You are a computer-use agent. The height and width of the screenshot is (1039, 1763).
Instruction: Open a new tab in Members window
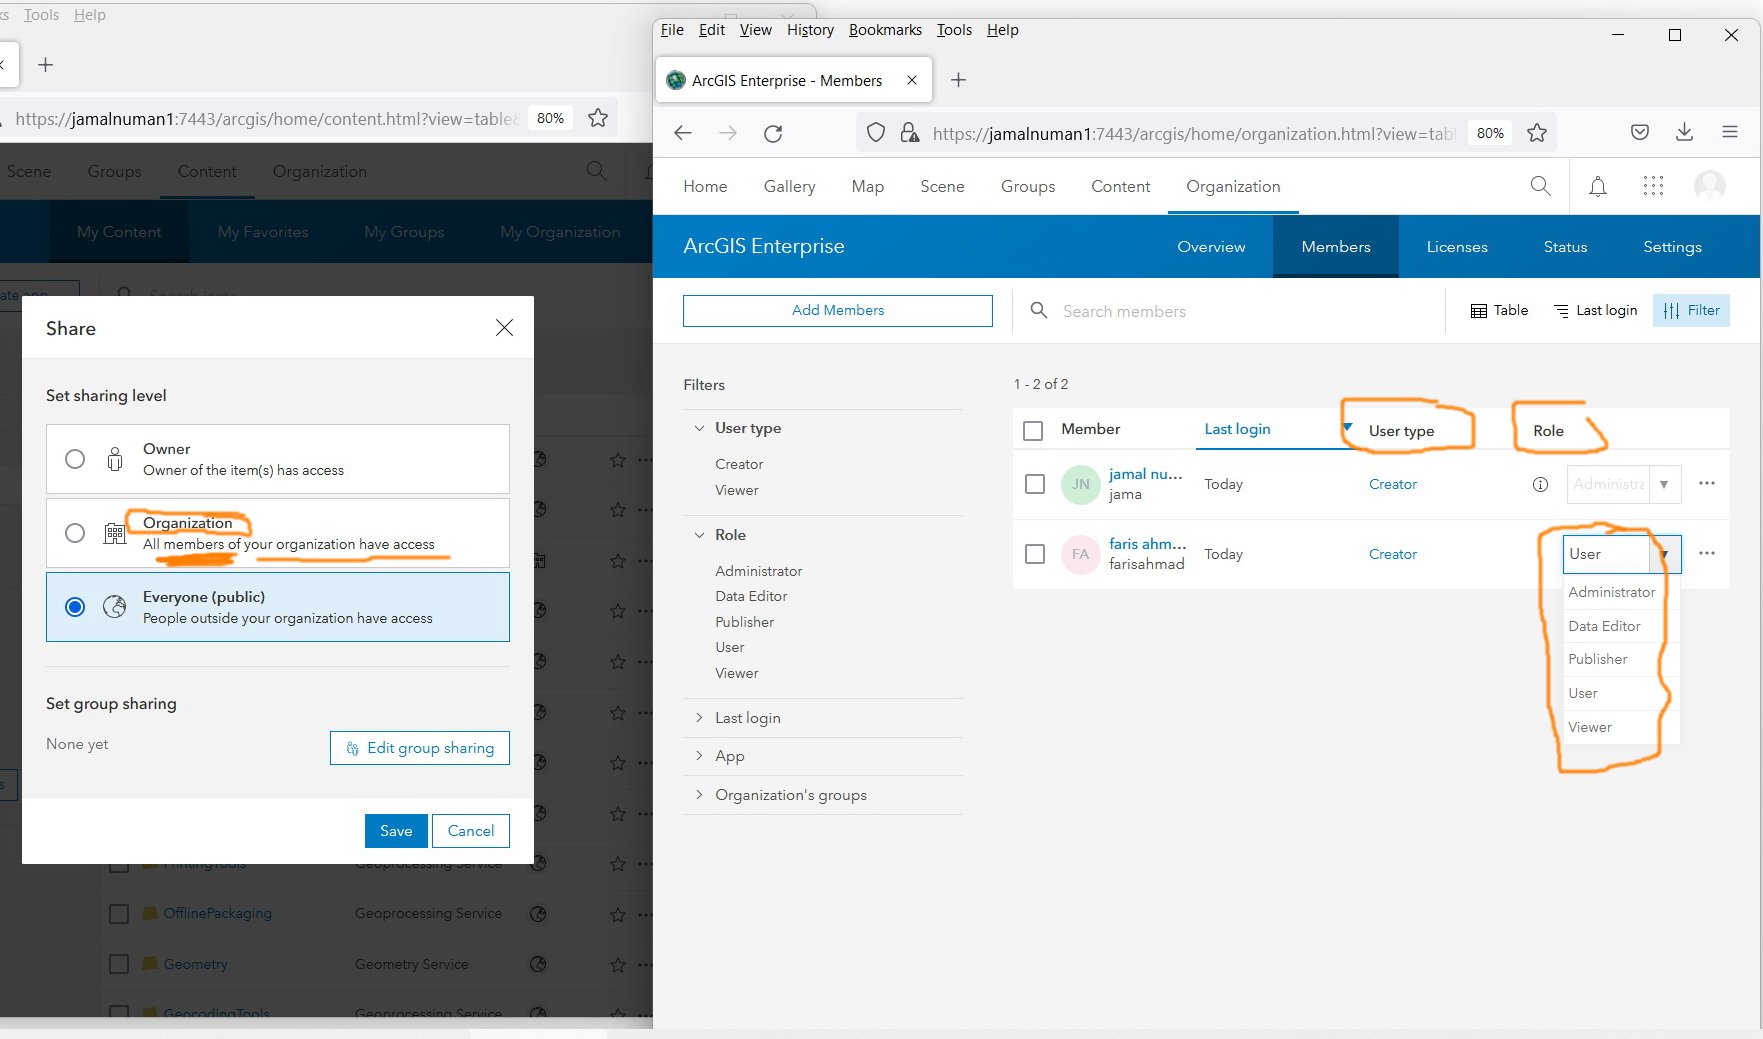point(958,80)
